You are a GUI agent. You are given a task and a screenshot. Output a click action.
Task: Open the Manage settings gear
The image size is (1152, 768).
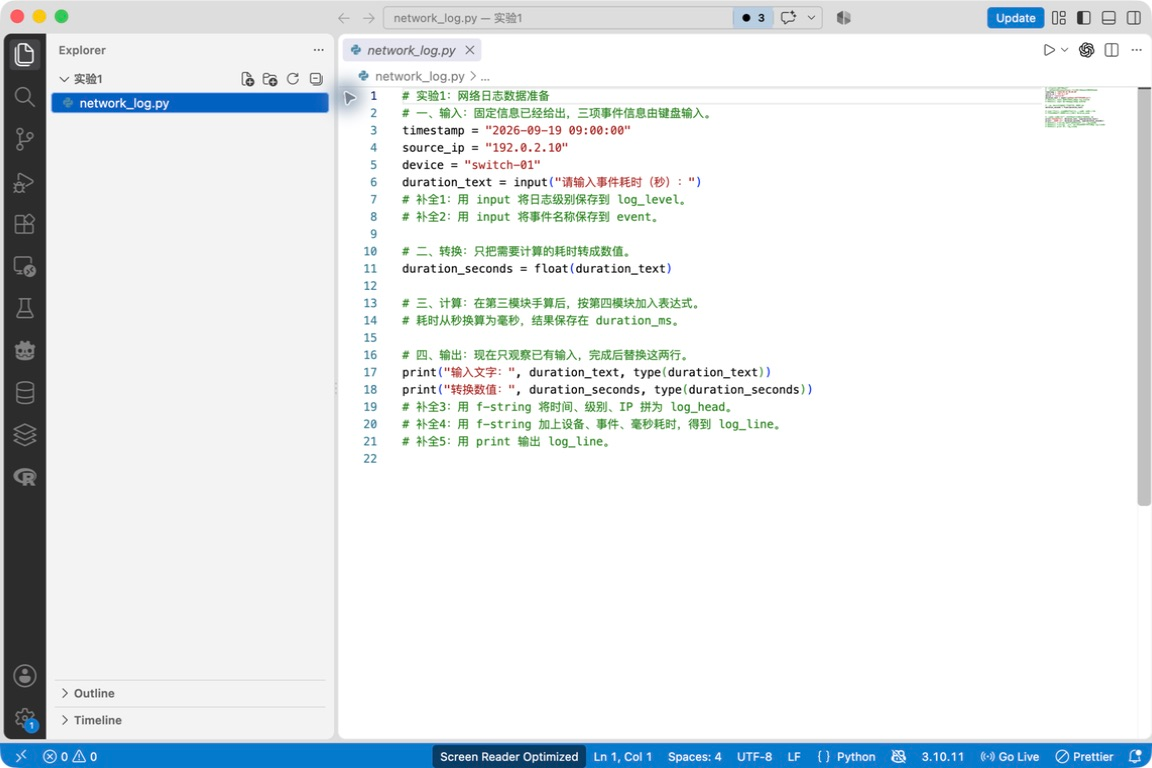pyautogui.click(x=24, y=718)
